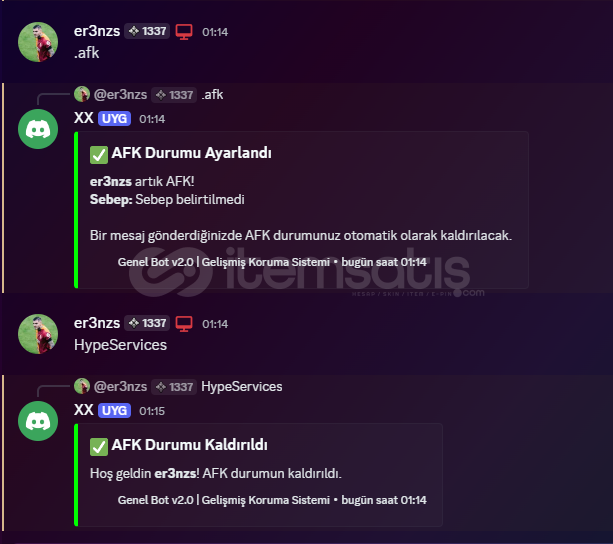Click the desktop icon beside the HypeServices message
This screenshot has width=613, height=544.
point(184,324)
